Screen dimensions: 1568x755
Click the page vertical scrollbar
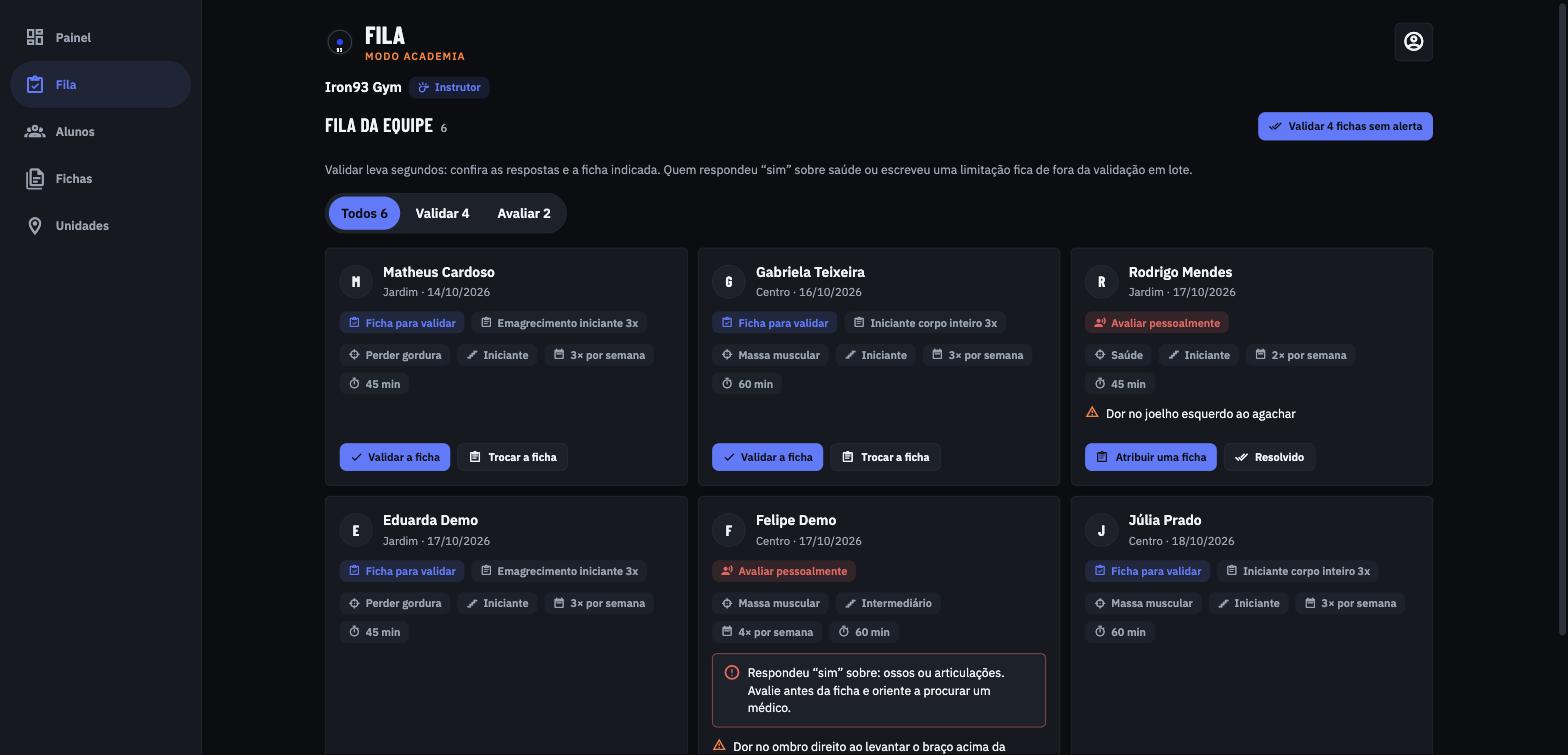[x=1564, y=318]
